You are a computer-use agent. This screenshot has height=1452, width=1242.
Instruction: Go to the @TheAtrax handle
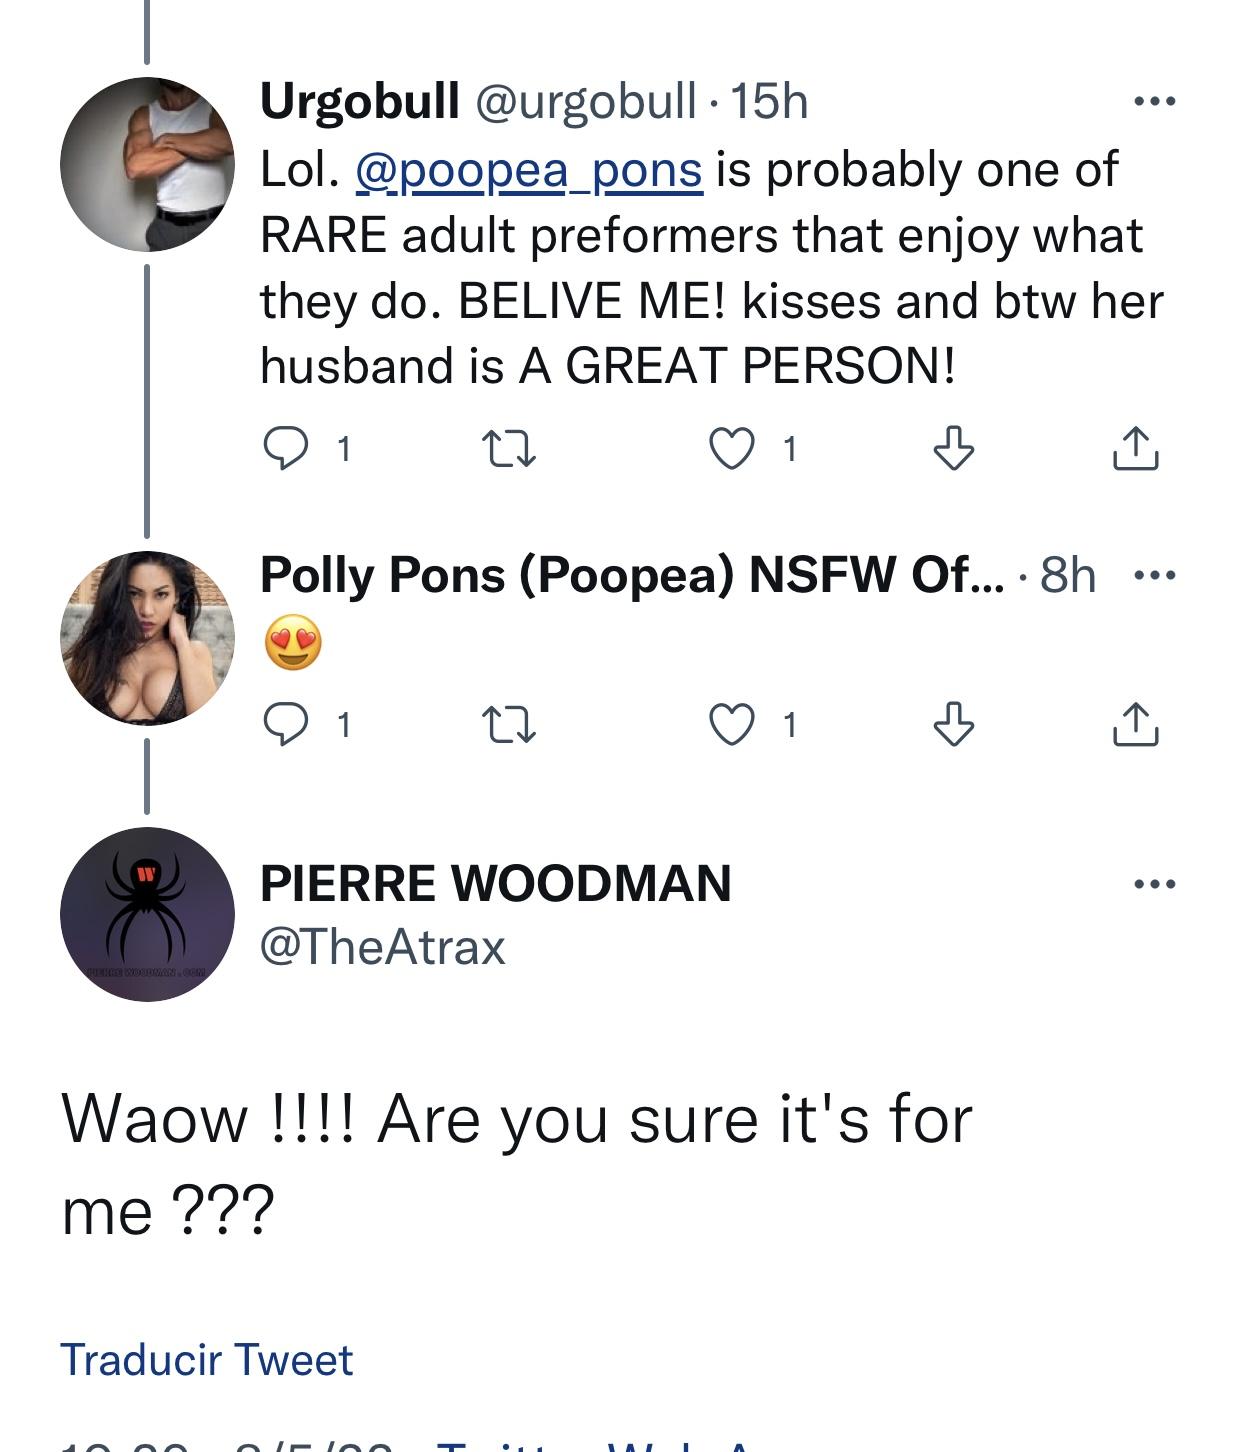click(383, 946)
